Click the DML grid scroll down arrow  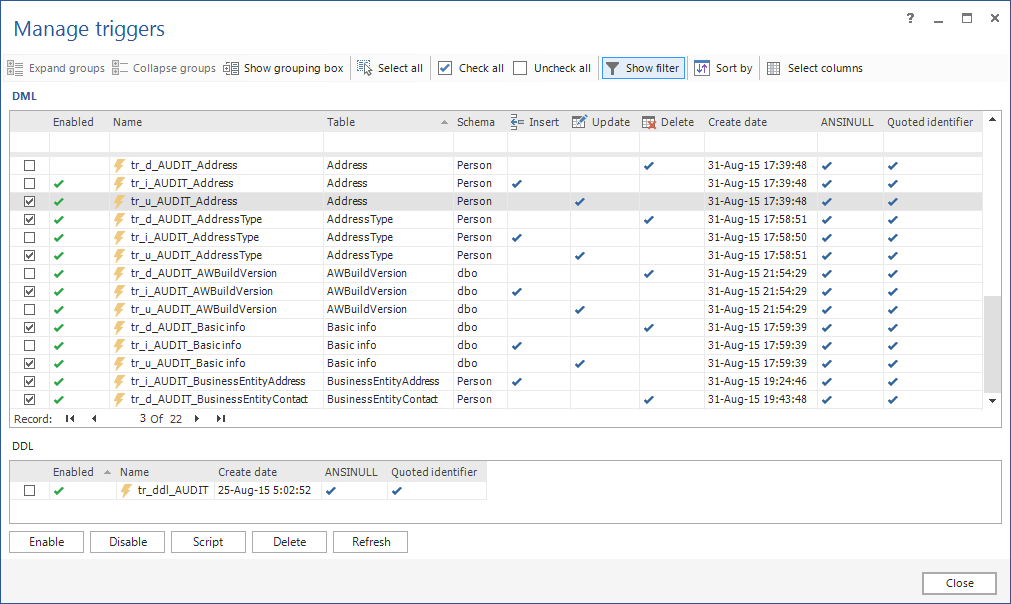pos(992,401)
